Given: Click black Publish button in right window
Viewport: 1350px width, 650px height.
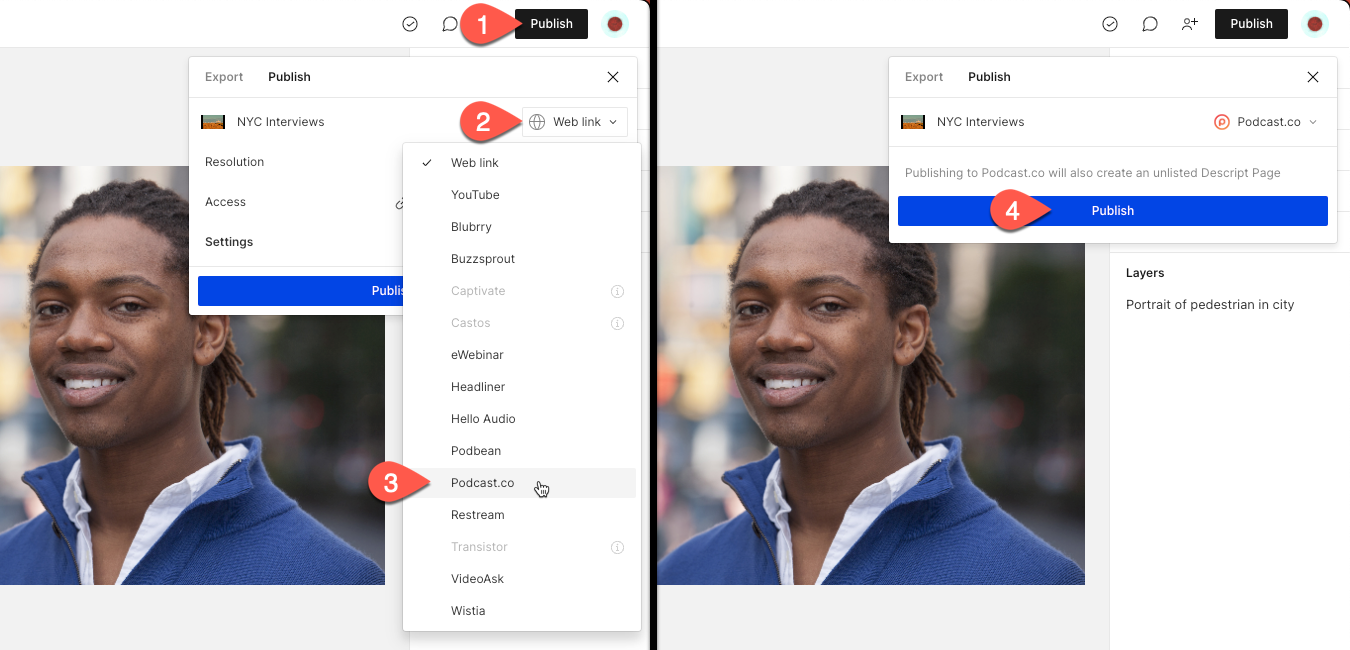Looking at the screenshot, I should tap(1251, 24).
